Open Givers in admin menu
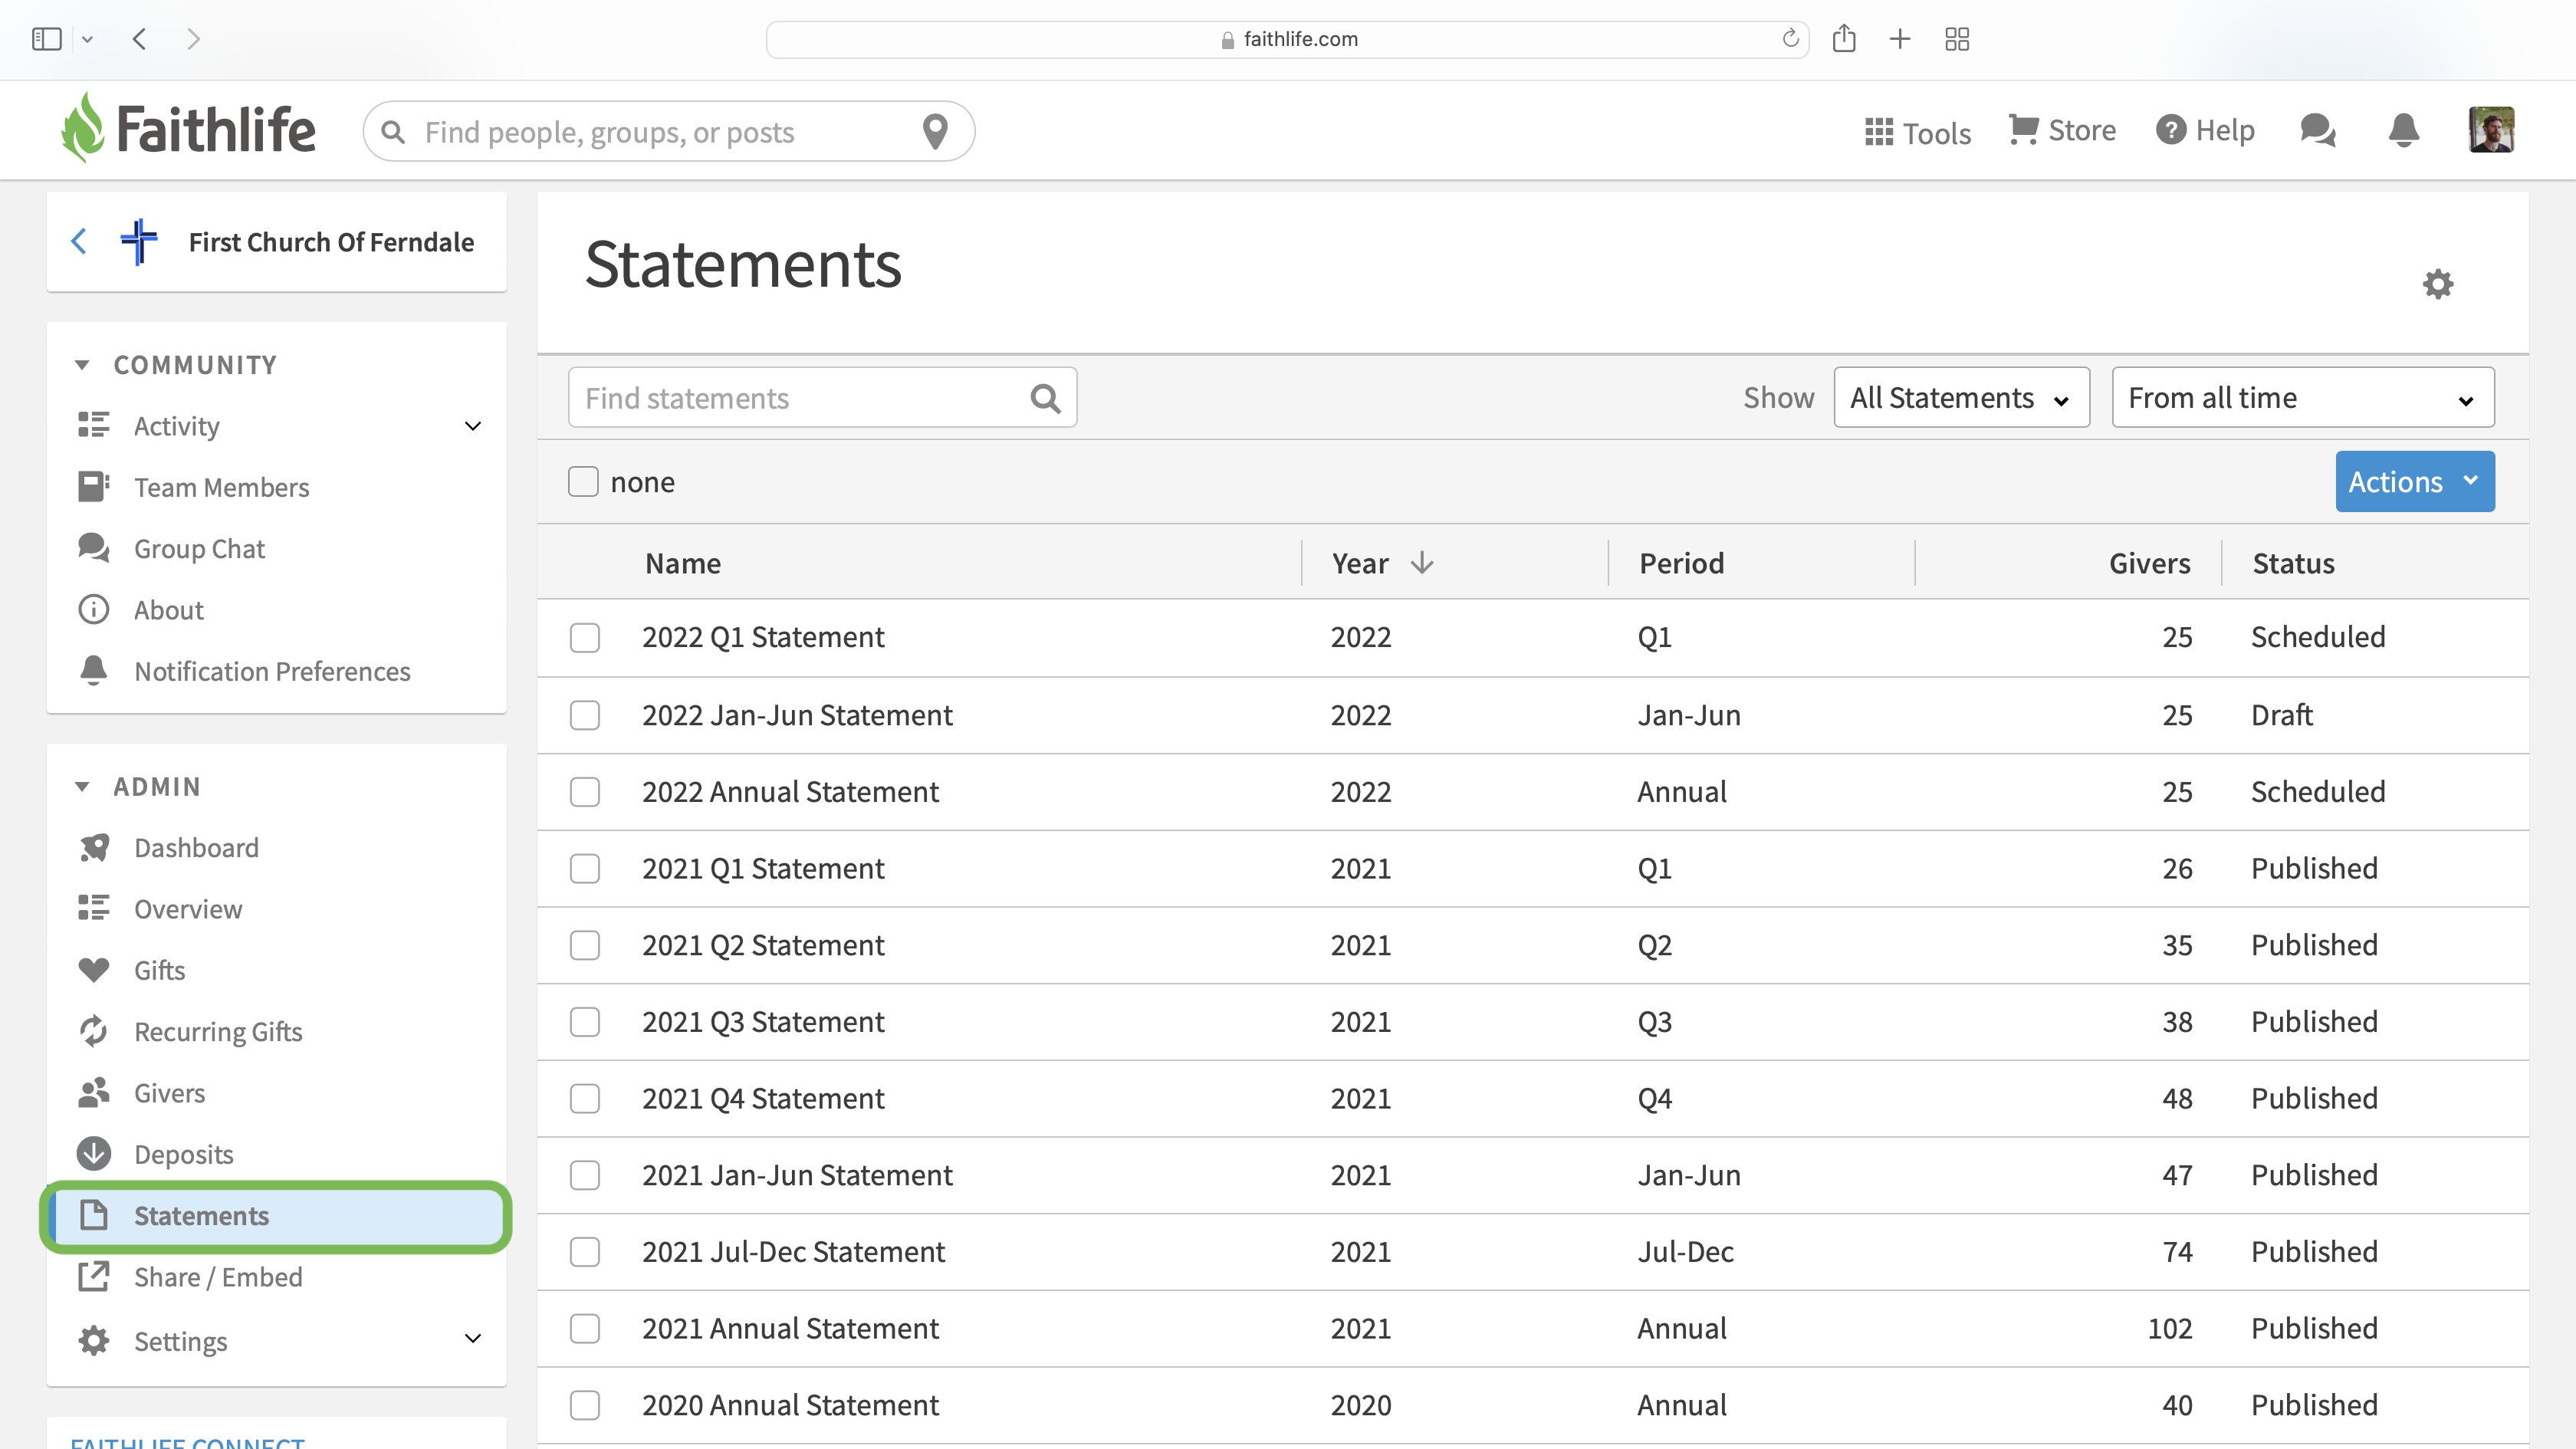This screenshot has width=2576, height=1449. click(x=169, y=1092)
